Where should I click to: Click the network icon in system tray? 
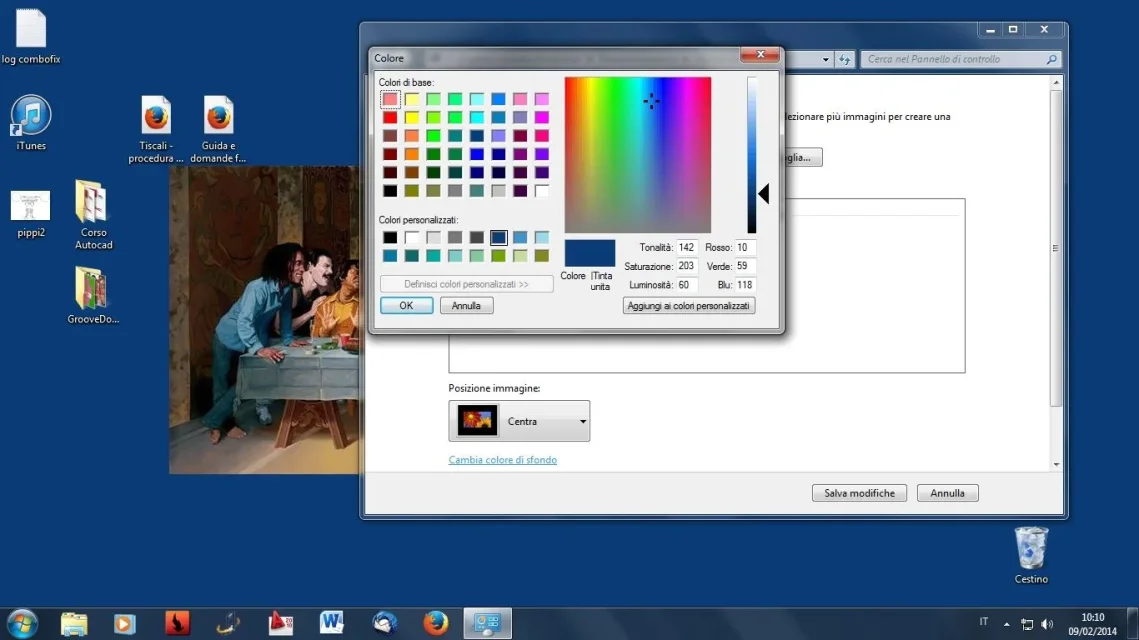click(1026, 624)
